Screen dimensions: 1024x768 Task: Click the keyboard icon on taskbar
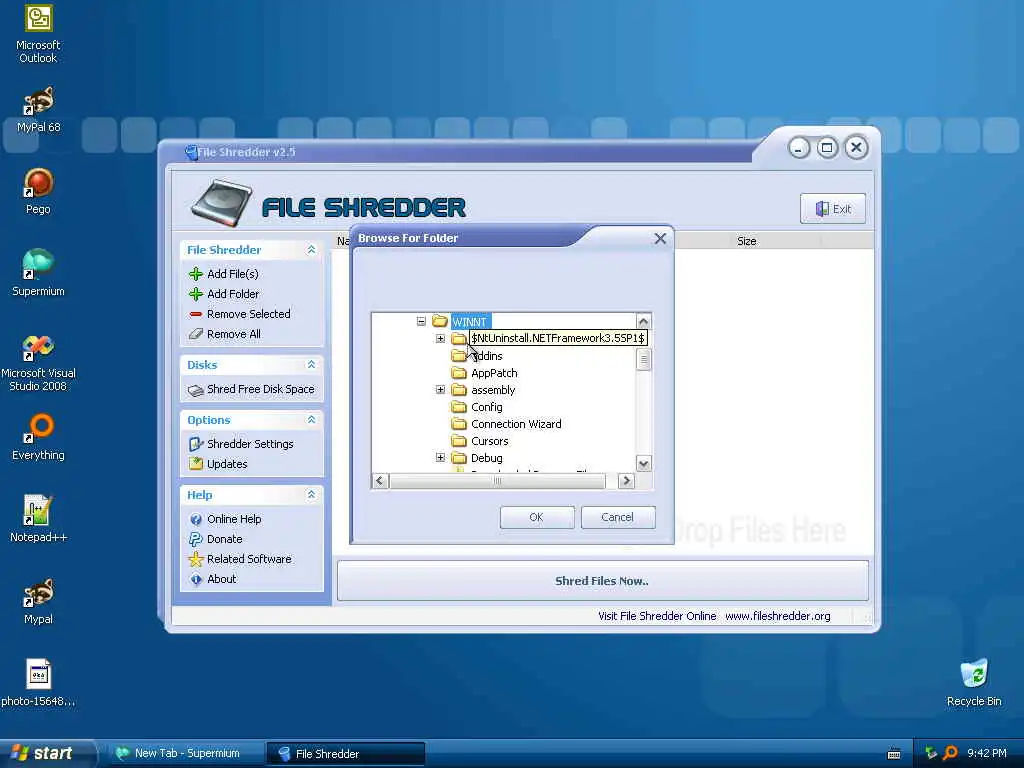pos(894,754)
